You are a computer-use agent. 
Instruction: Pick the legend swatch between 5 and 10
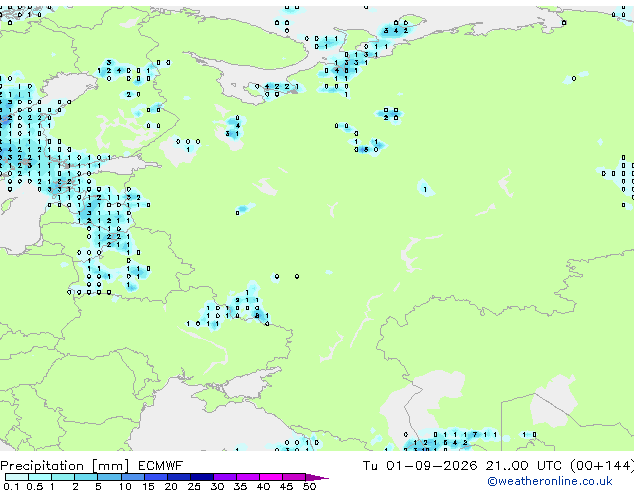pyautogui.click(x=109, y=477)
